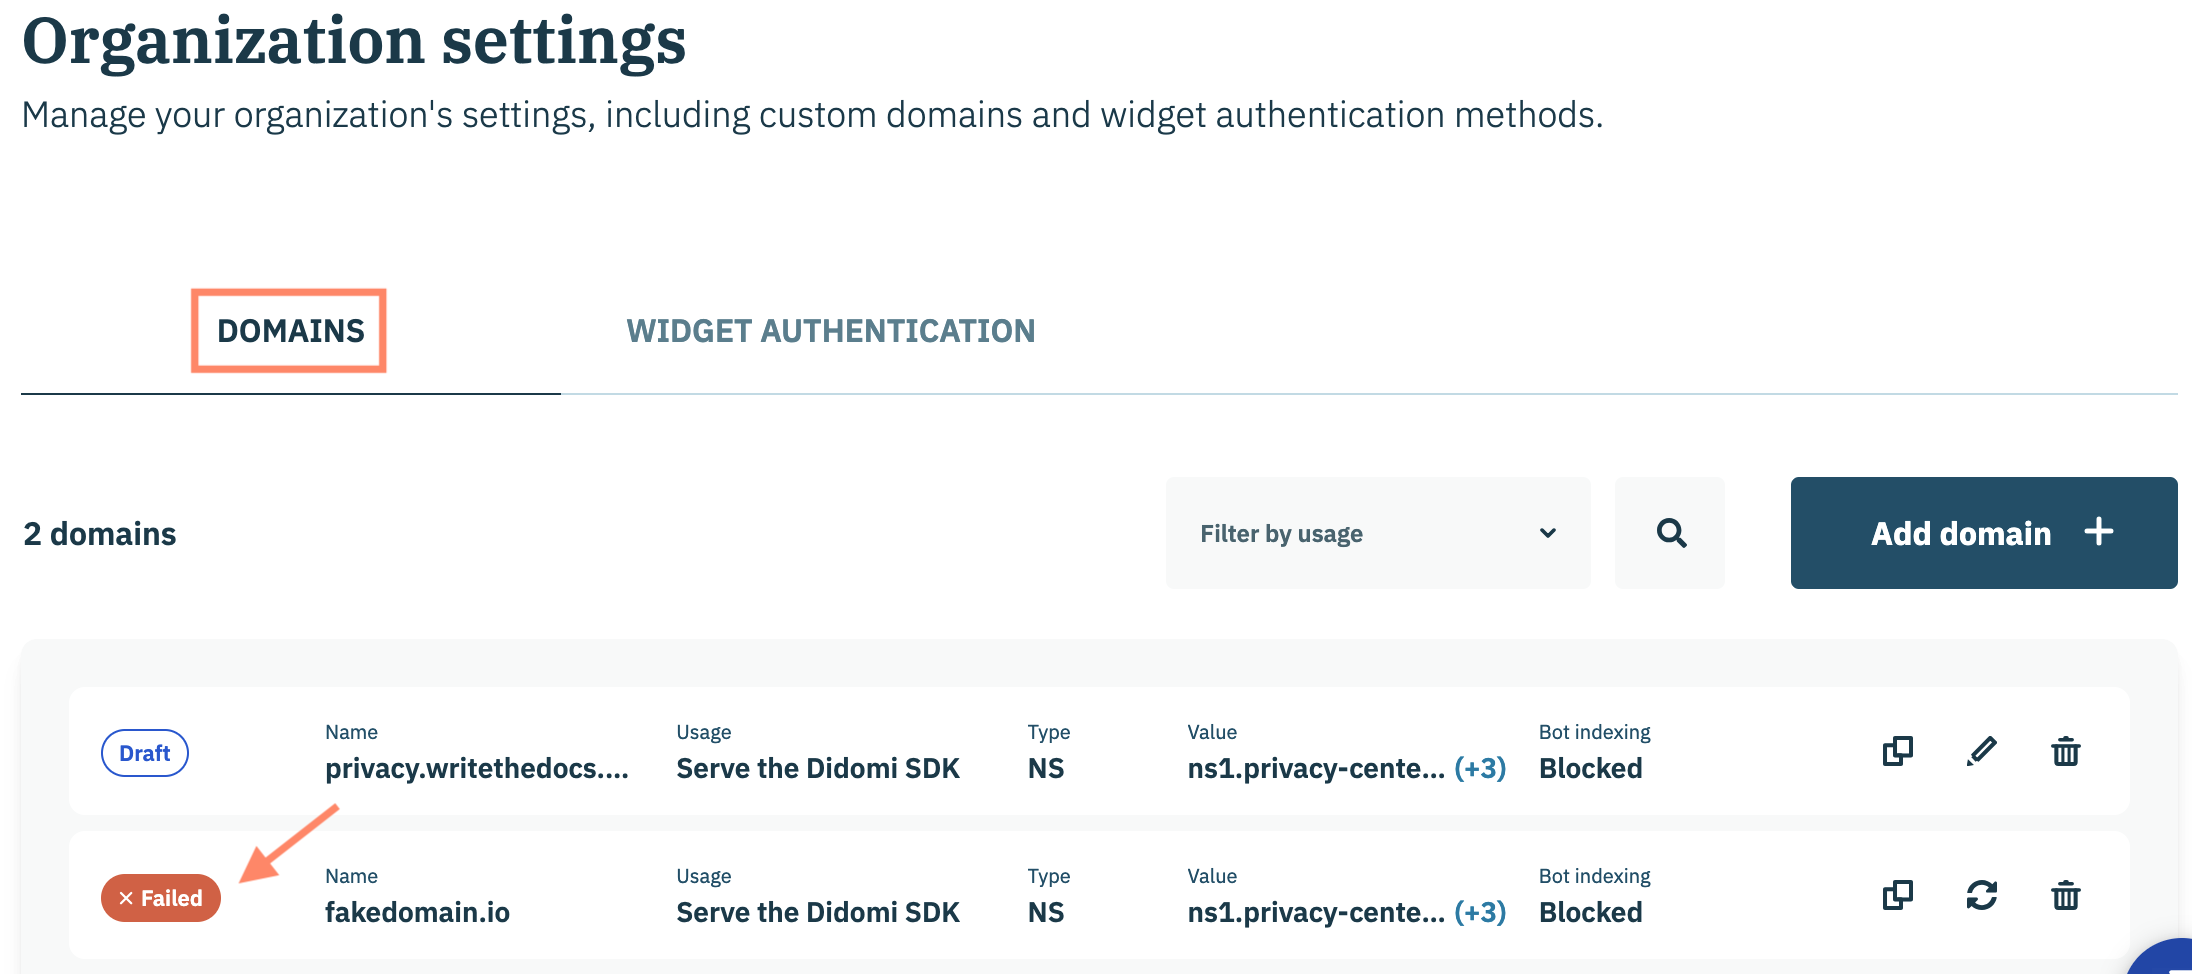Show the +3 more values for fakedomain.io

point(1480,912)
